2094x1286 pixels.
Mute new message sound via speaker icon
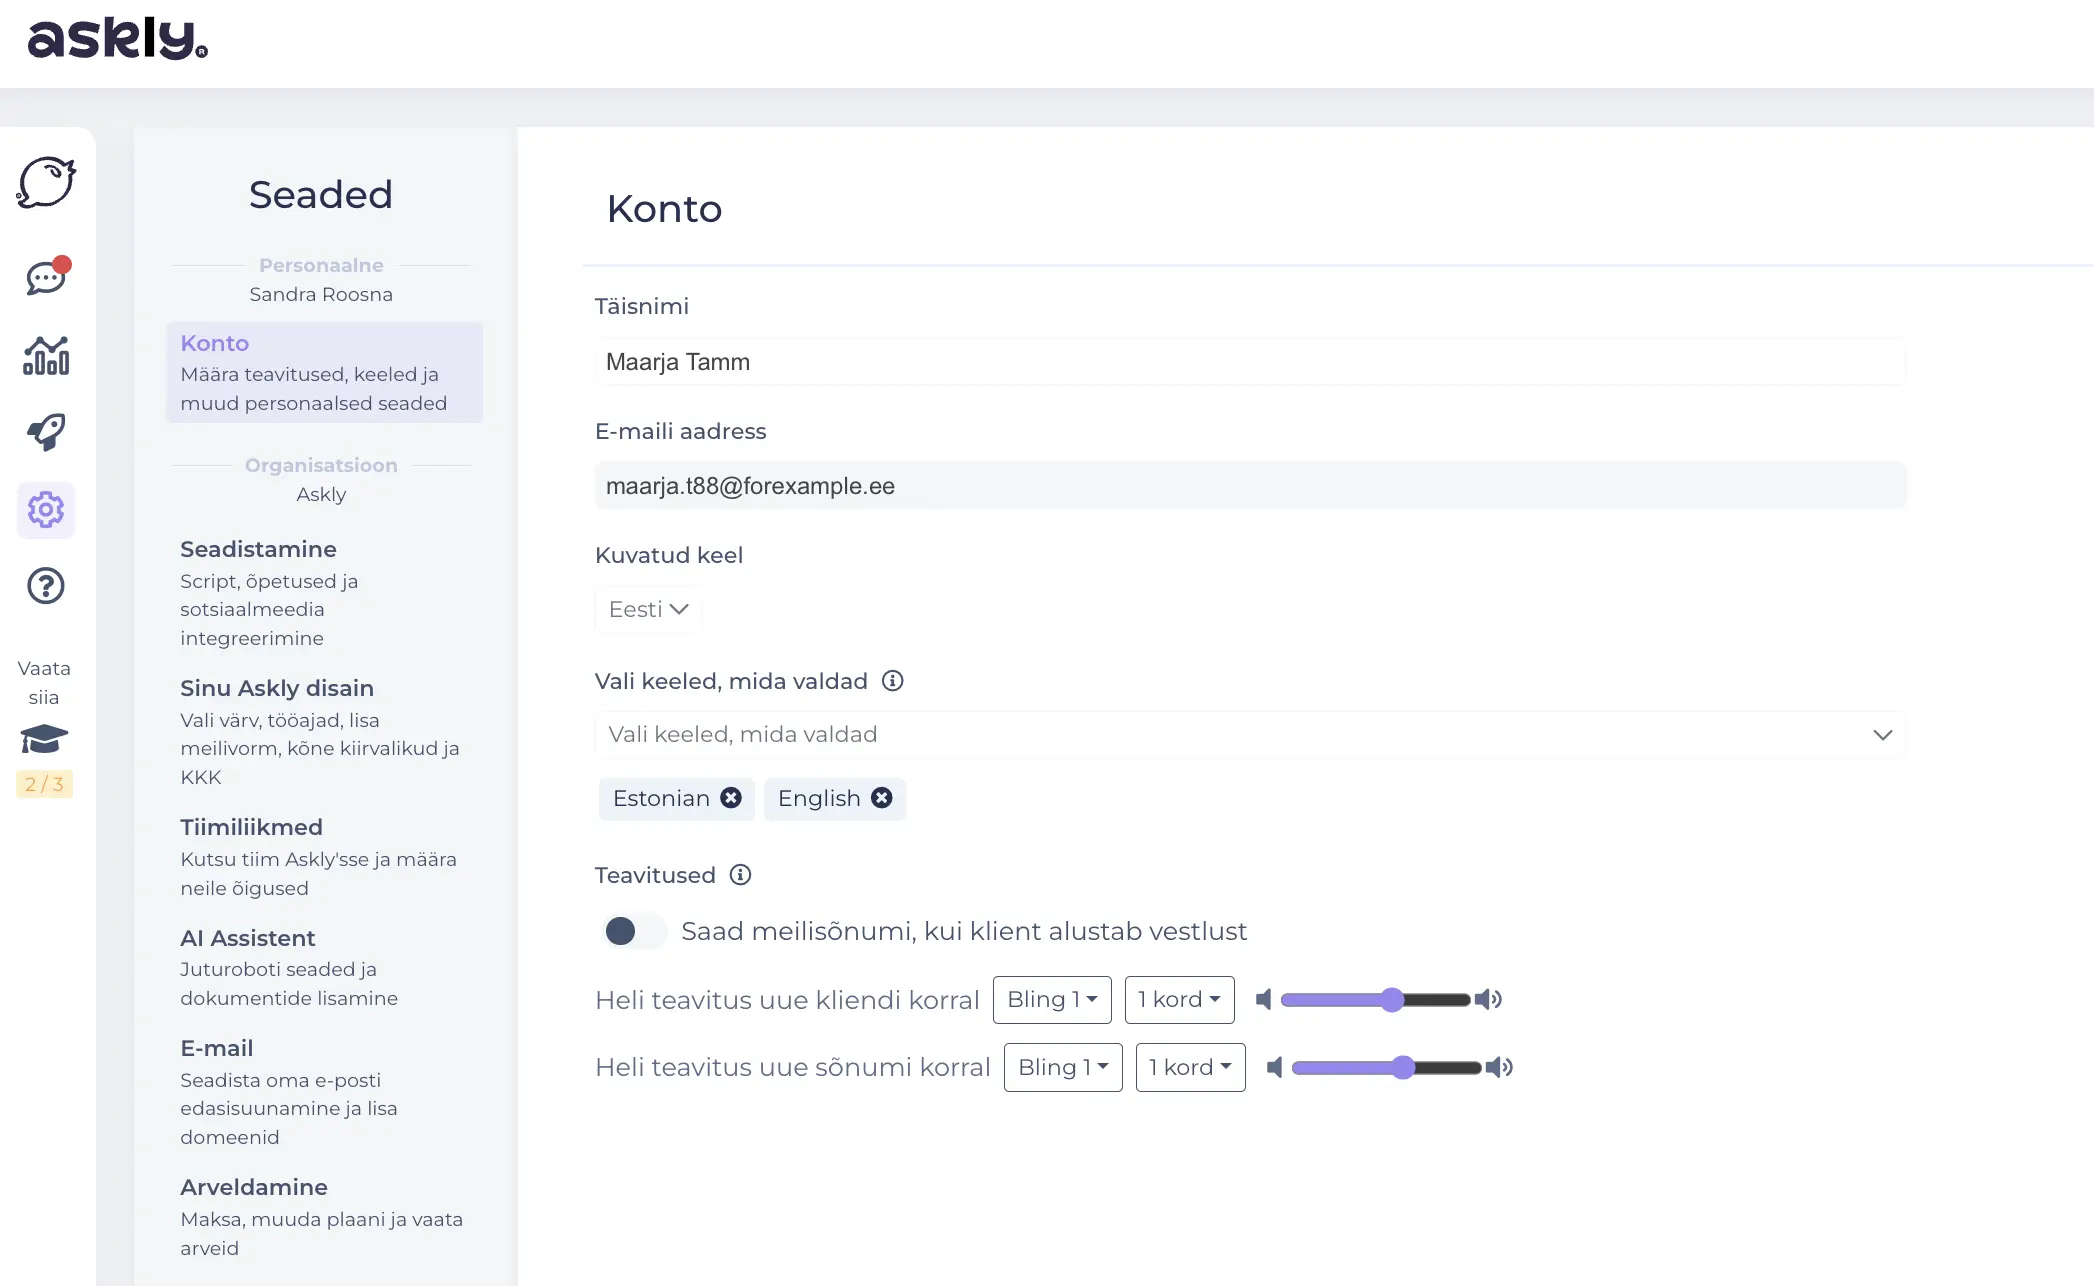(x=1275, y=1067)
